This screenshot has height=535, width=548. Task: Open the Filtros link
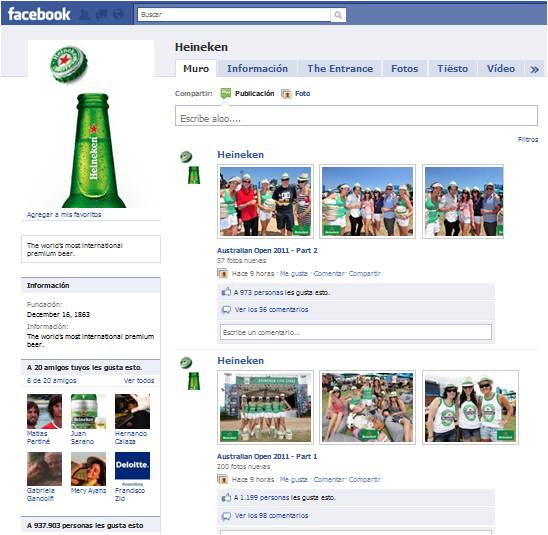coord(528,139)
